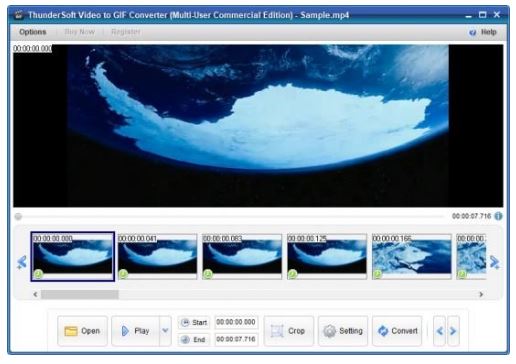Click the right blue arrow beside thumbnails
The height and width of the screenshot is (364, 516).
pos(494,262)
